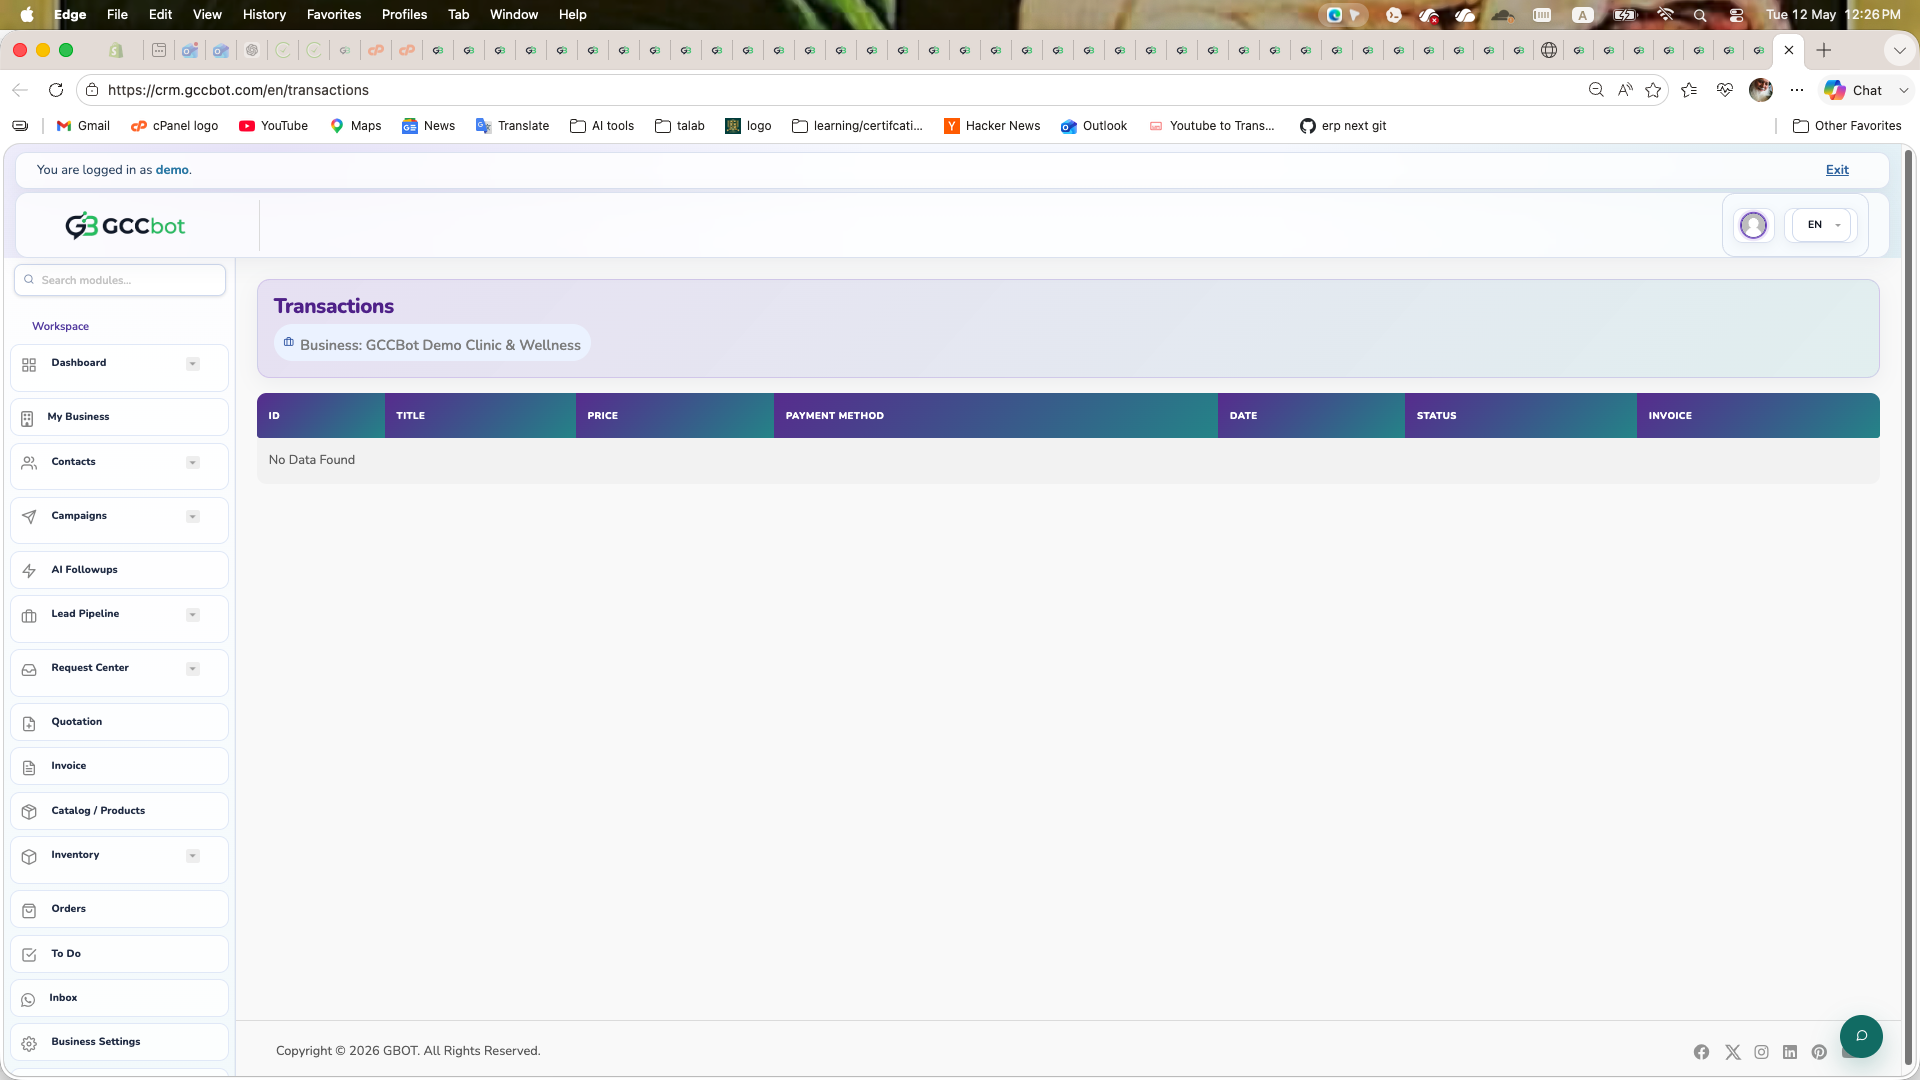Click the INVOICE column header
Viewport: 1920px width, 1080px height.
(1758, 416)
